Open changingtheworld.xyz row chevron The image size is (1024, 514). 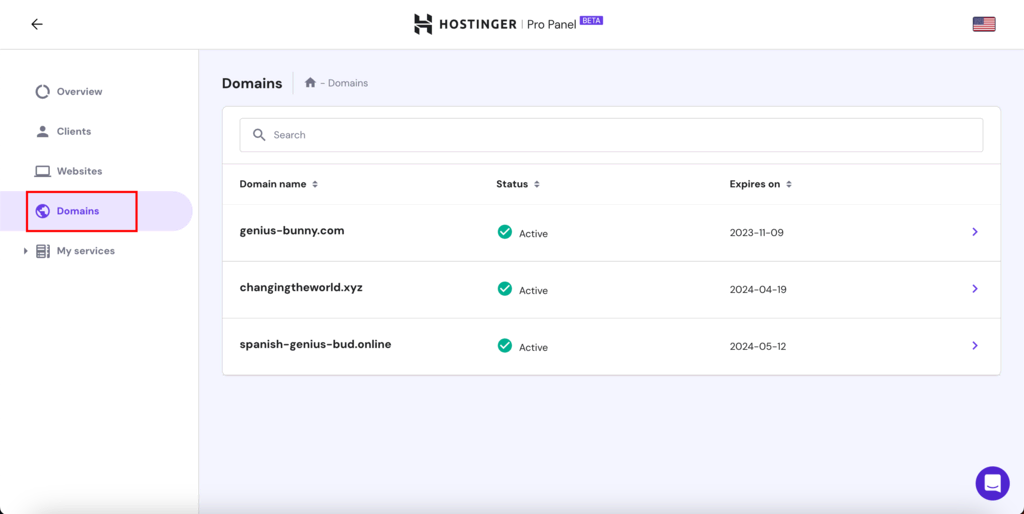[975, 289]
